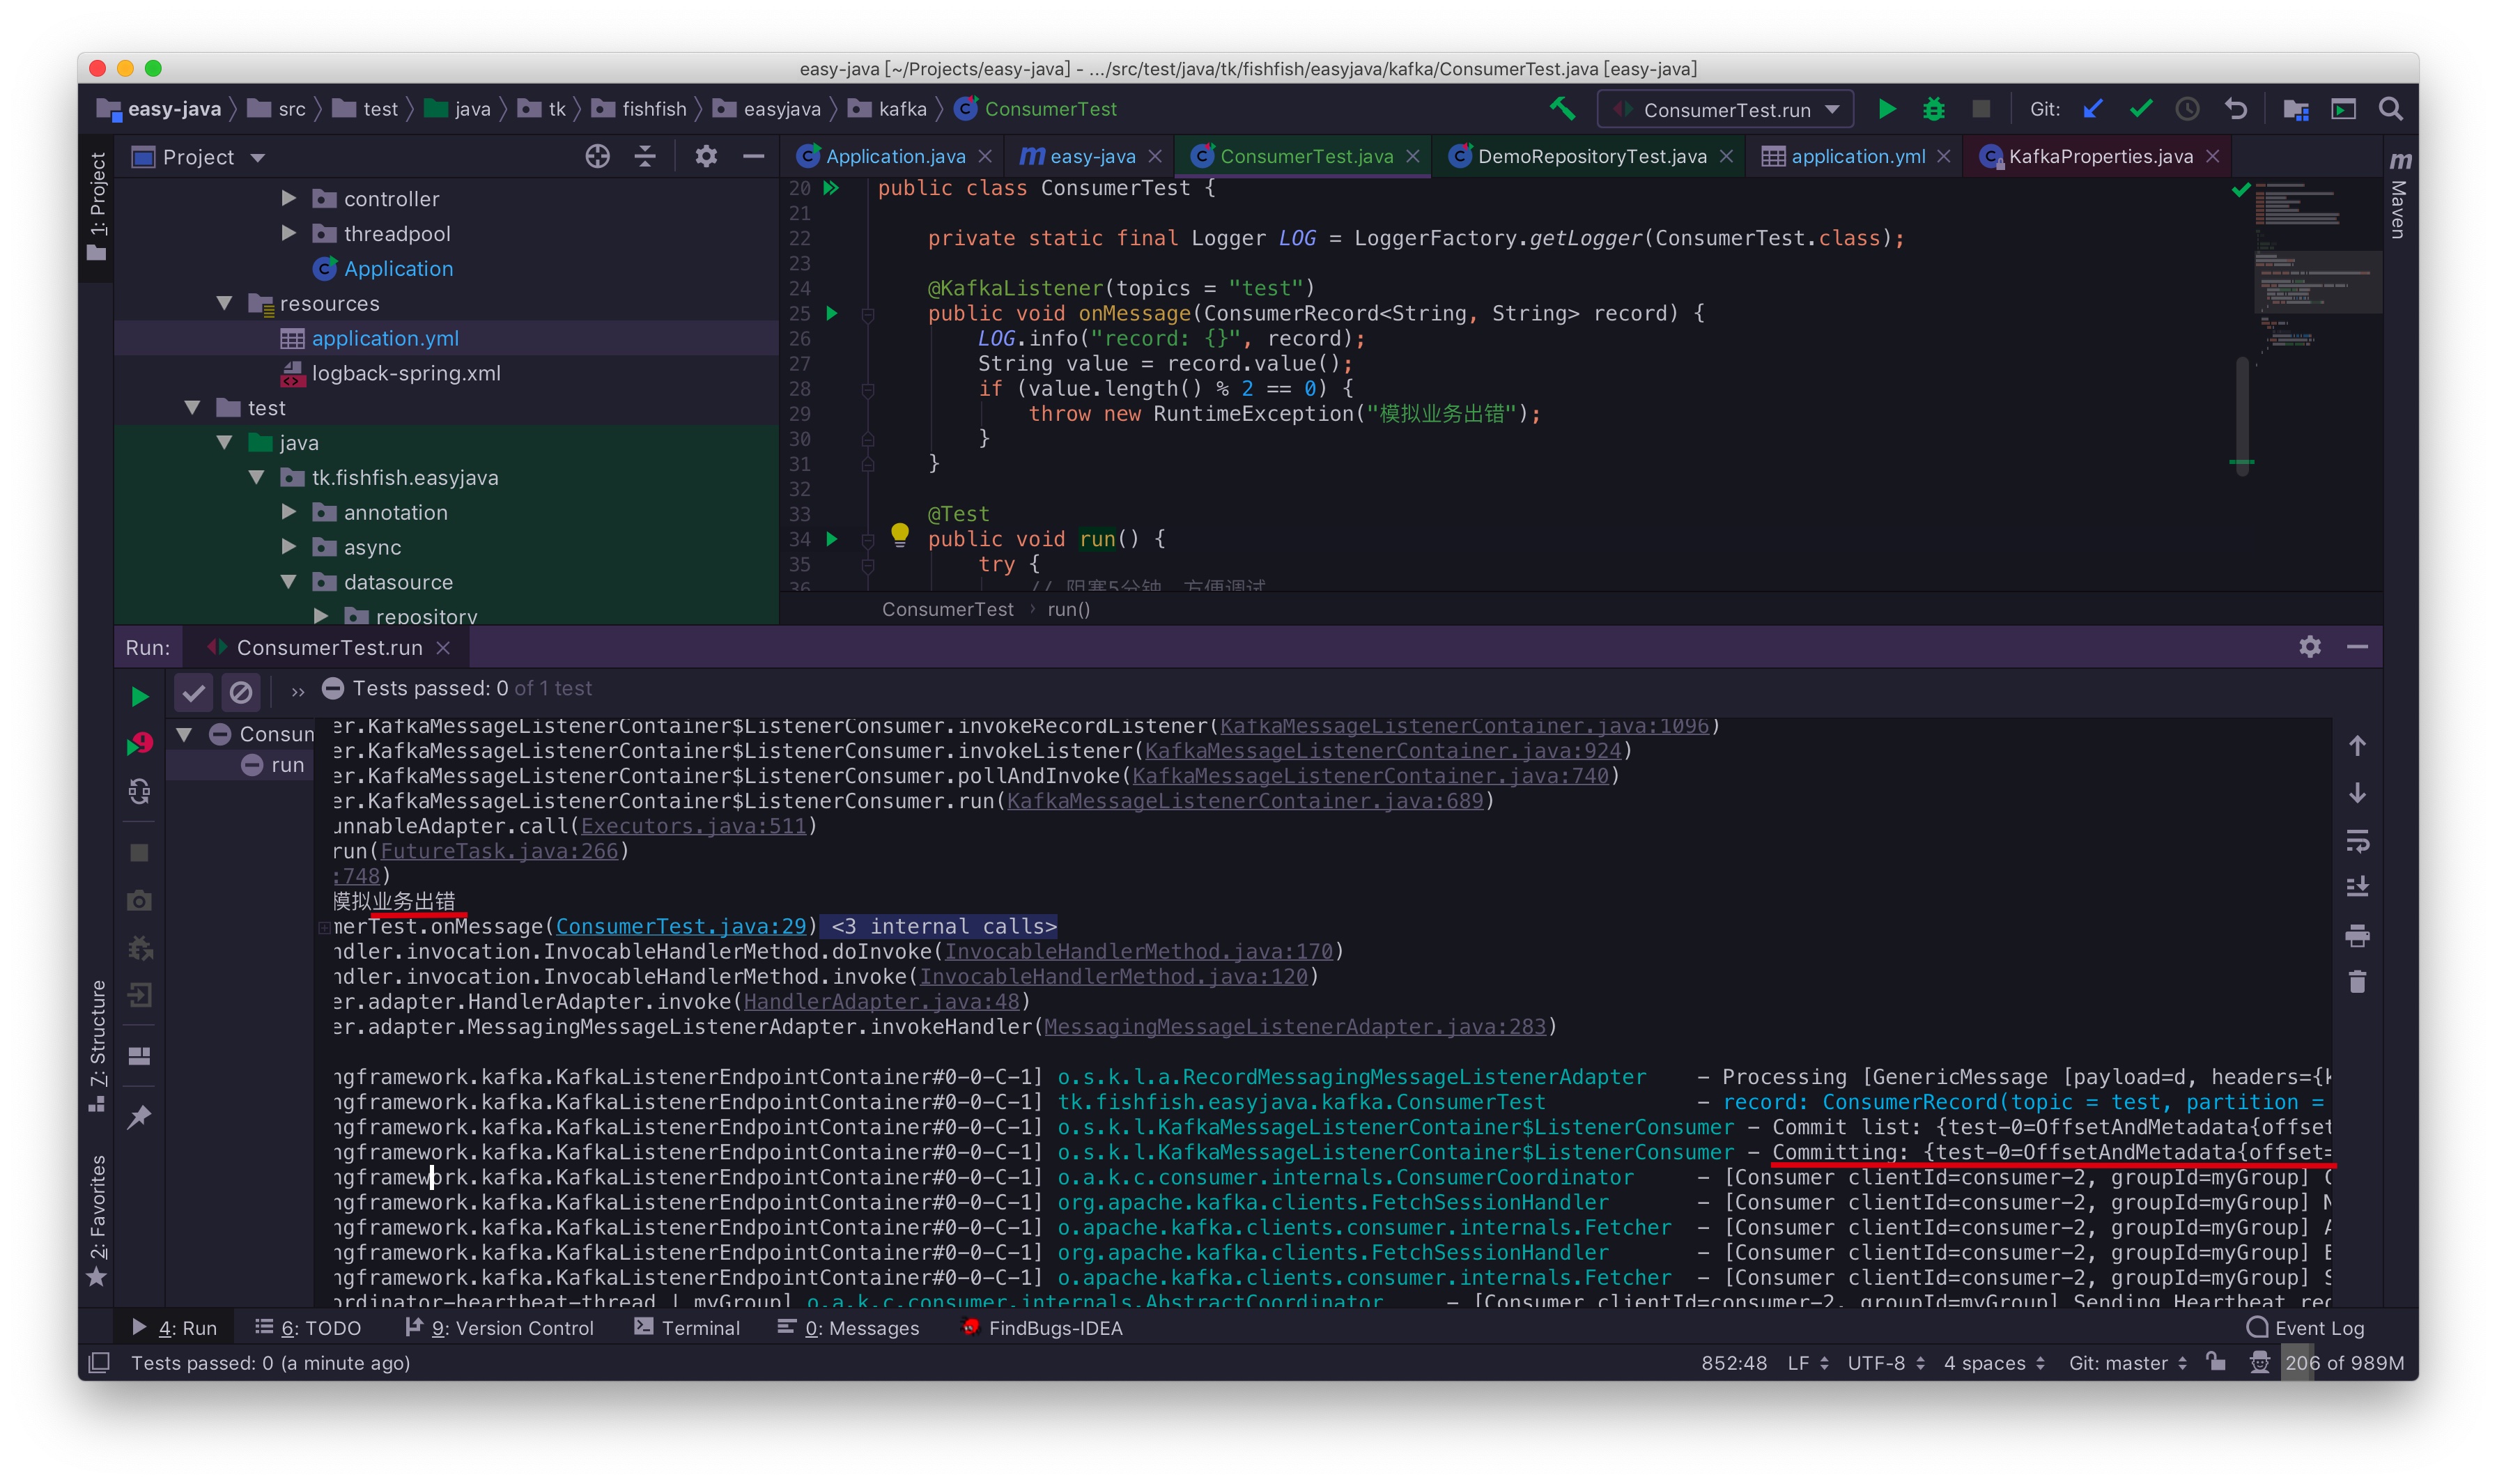Viewport: 2497px width, 1484px height.
Task: Open the ConsumerTest.java:29 stack trace link
Action: (680, 927)
